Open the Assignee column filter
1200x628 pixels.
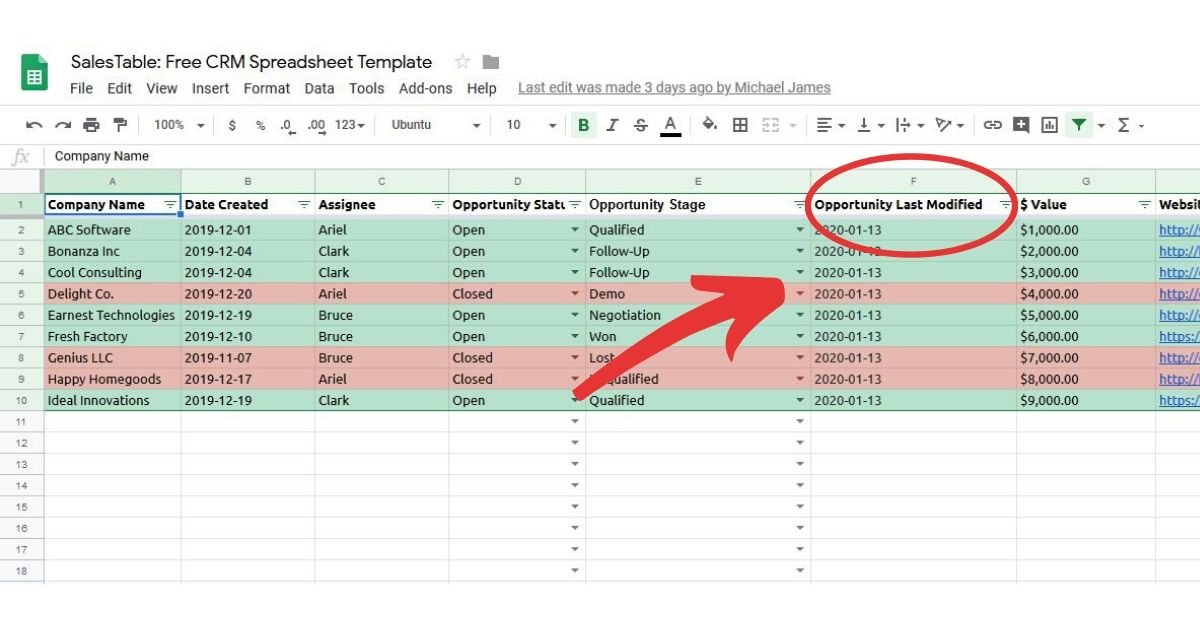click(x=437, y=204)
